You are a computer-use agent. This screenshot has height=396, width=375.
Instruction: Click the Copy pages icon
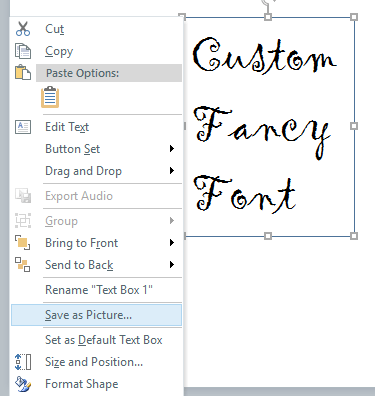(x=23, y=51)
